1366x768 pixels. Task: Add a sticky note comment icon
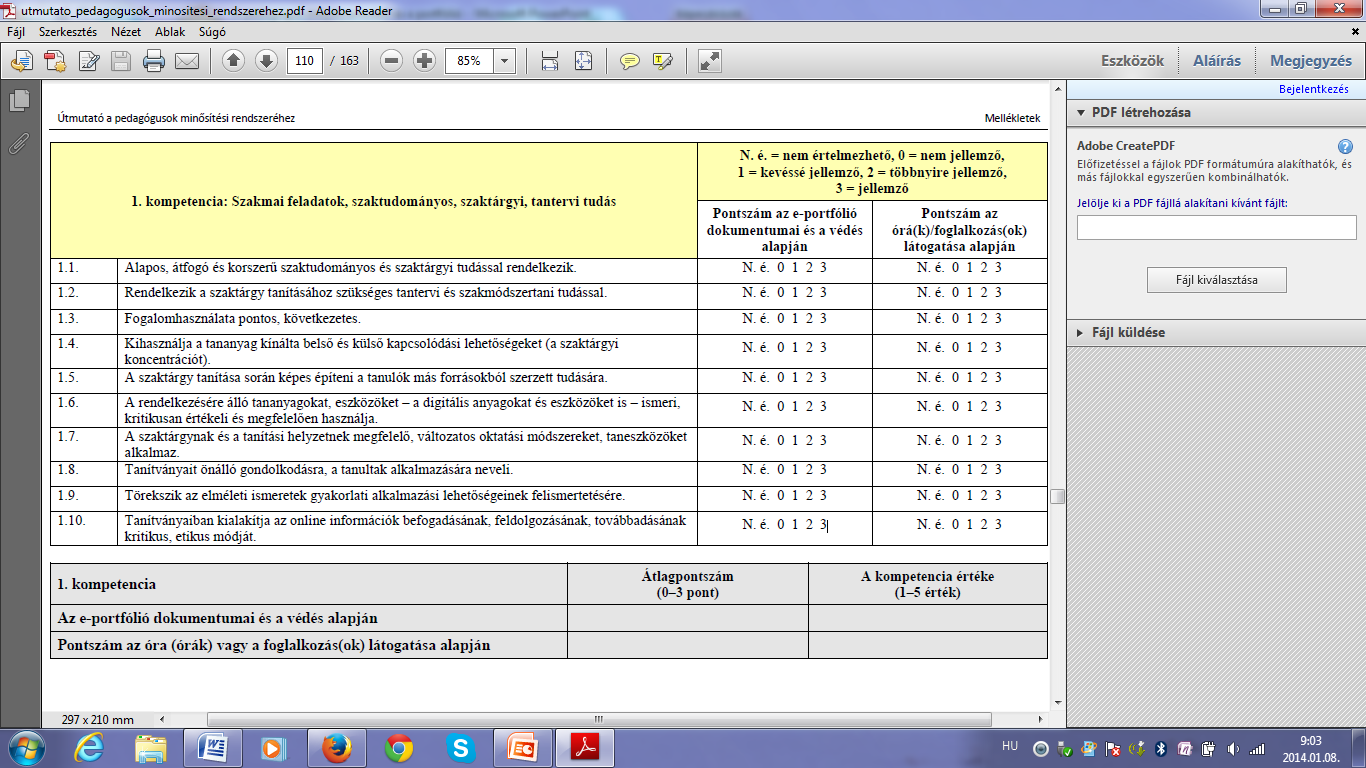(x=629, y=61)
